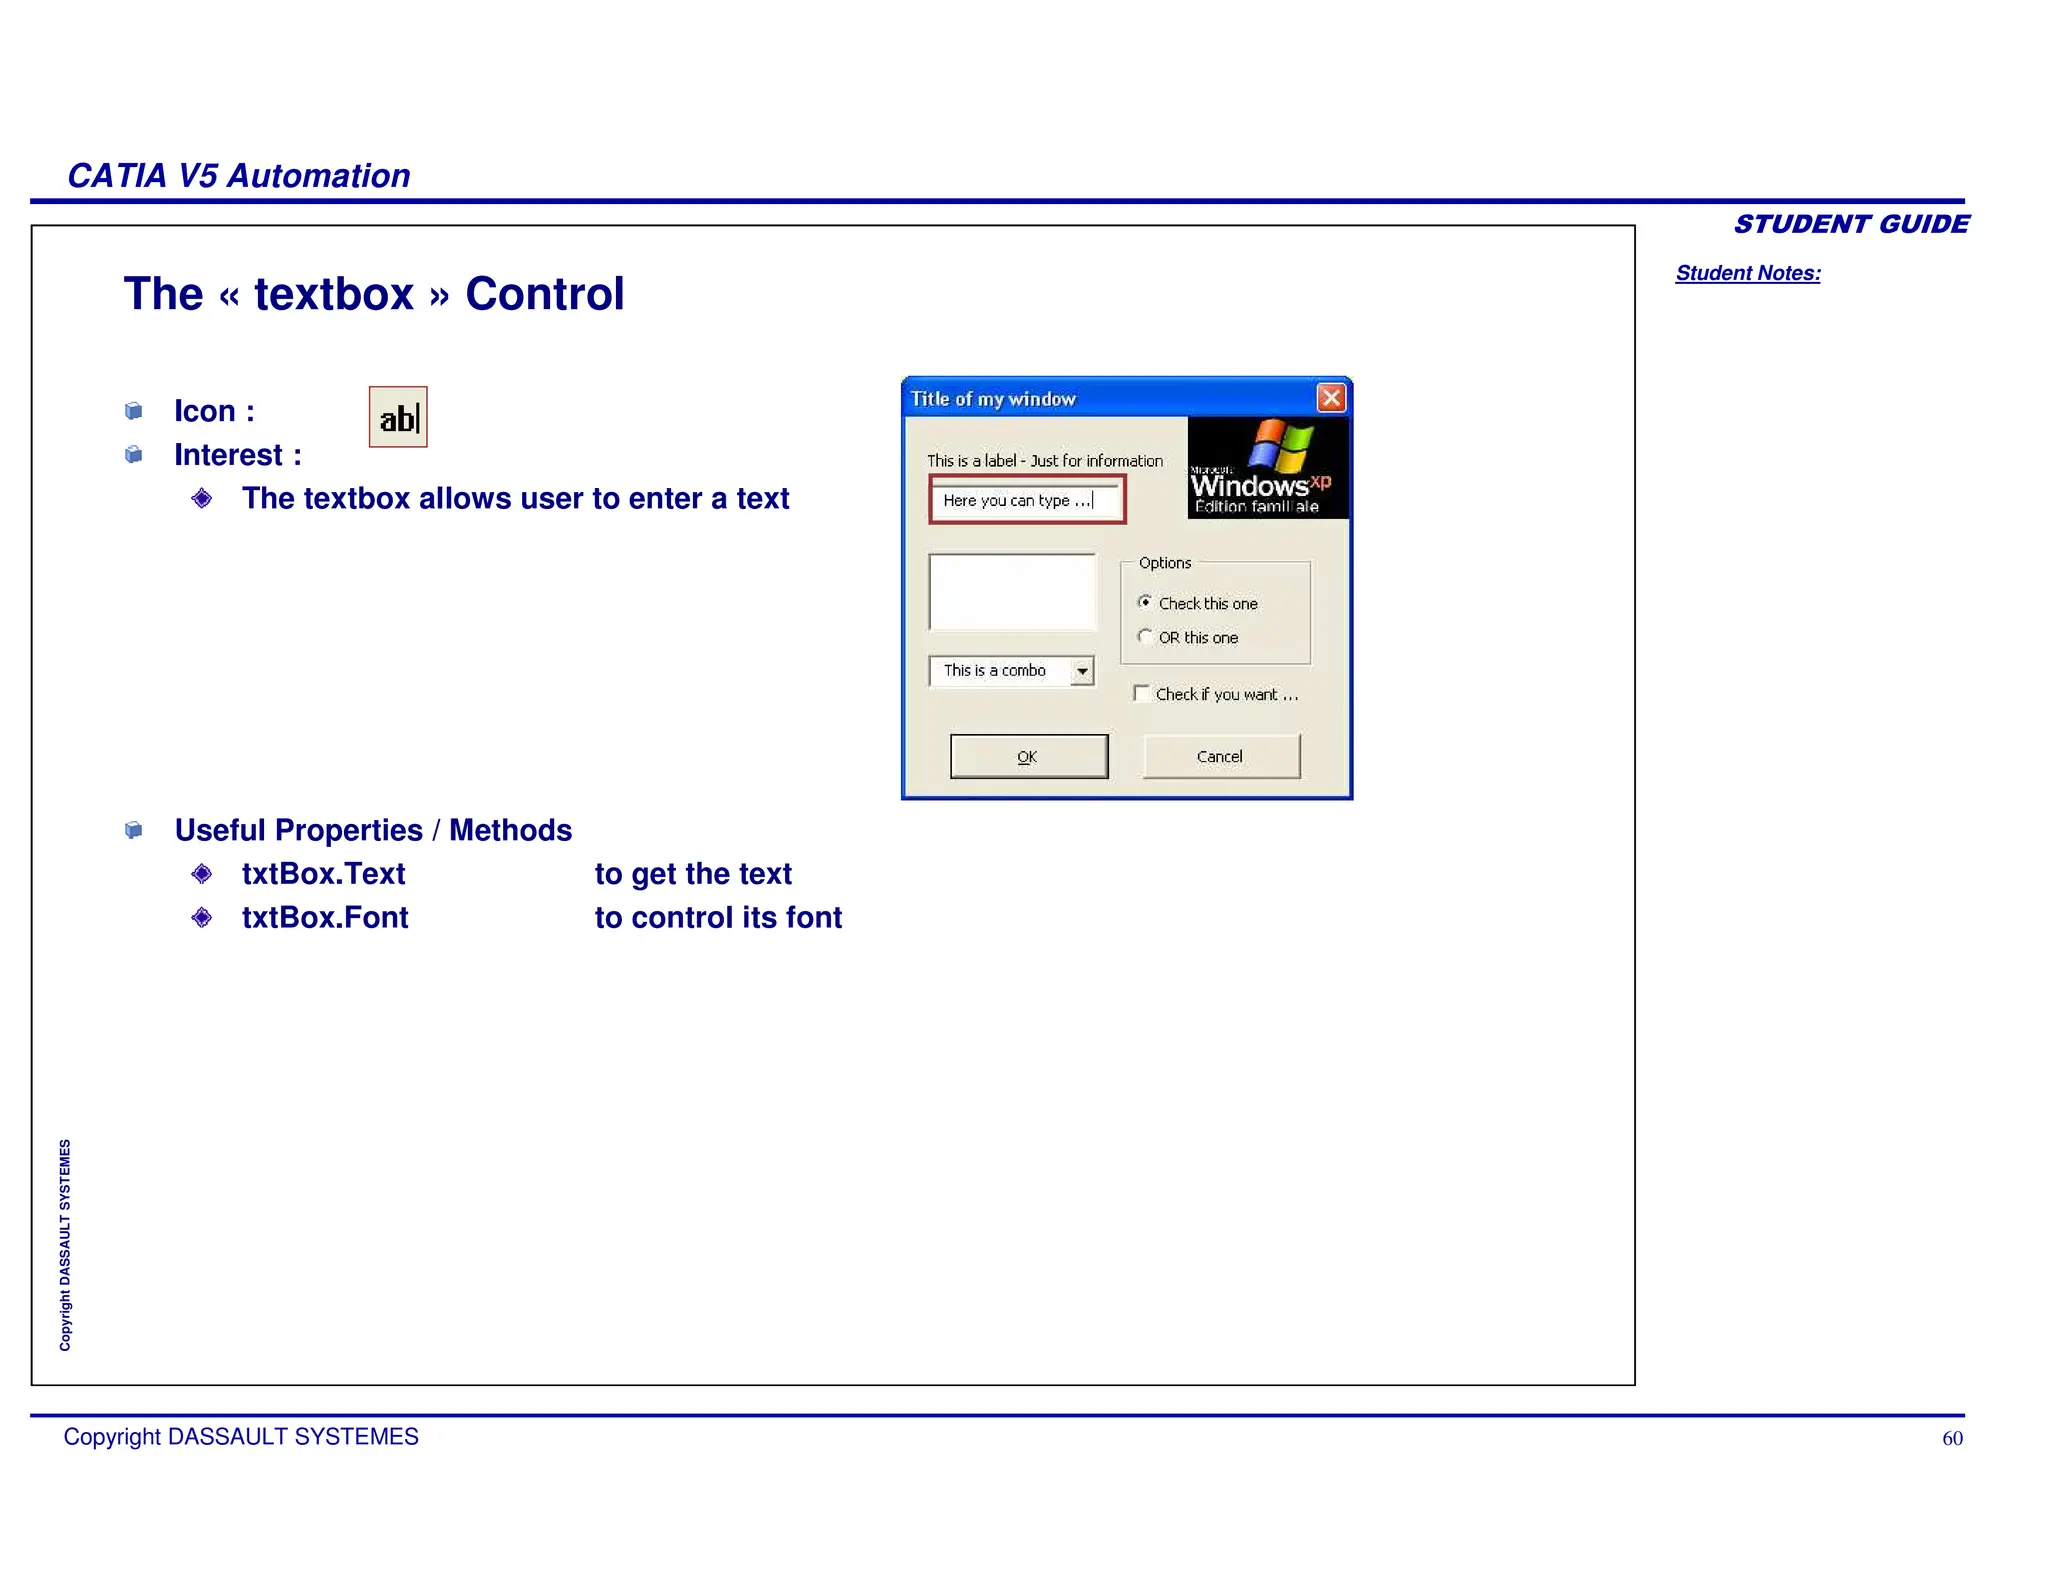The height and width of the screenshot is (1582, 2048).
Task: Click the 'txtBox.Text' property text
Action: click(x=323, y=874)
